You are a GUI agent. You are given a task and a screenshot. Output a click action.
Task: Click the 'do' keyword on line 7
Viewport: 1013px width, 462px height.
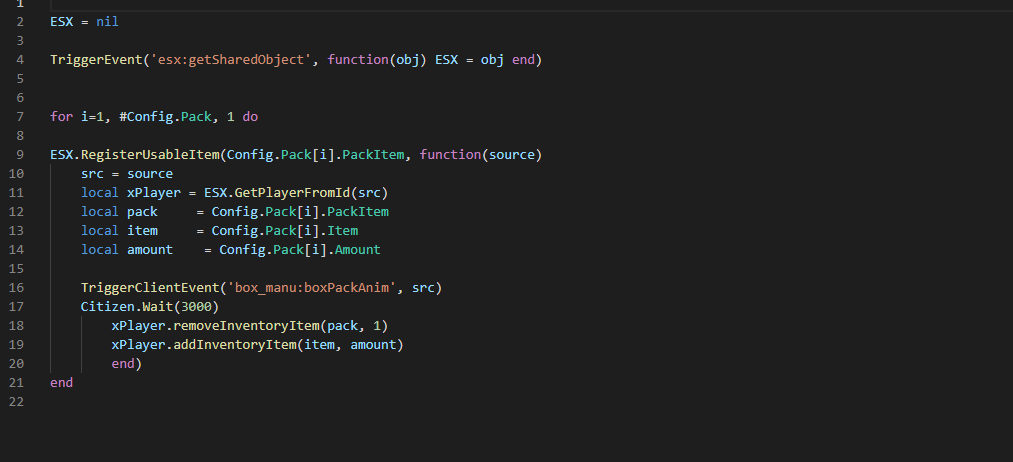click(x=250, y=117)
